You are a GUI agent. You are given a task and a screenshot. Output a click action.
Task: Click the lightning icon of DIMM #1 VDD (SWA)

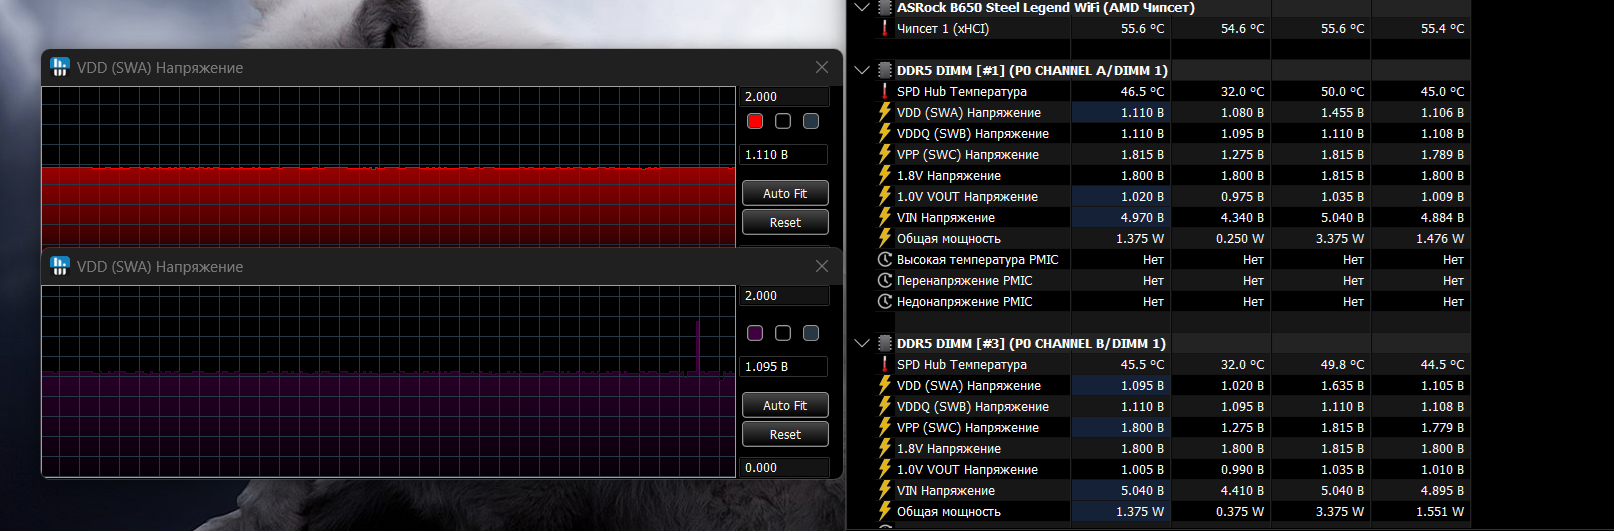pyautogui.click(x=885, y=112)
